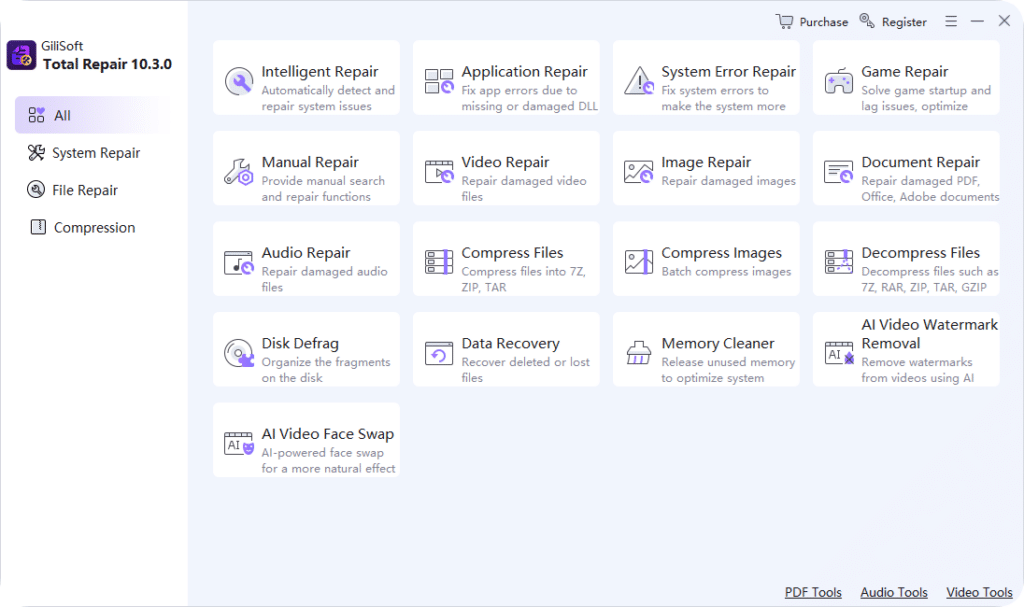This screenshot has width=1024, height=607.
Task: Click 'Organize the fragments on the disk' text
Action: pyautogui.click(x=325, y=370)
